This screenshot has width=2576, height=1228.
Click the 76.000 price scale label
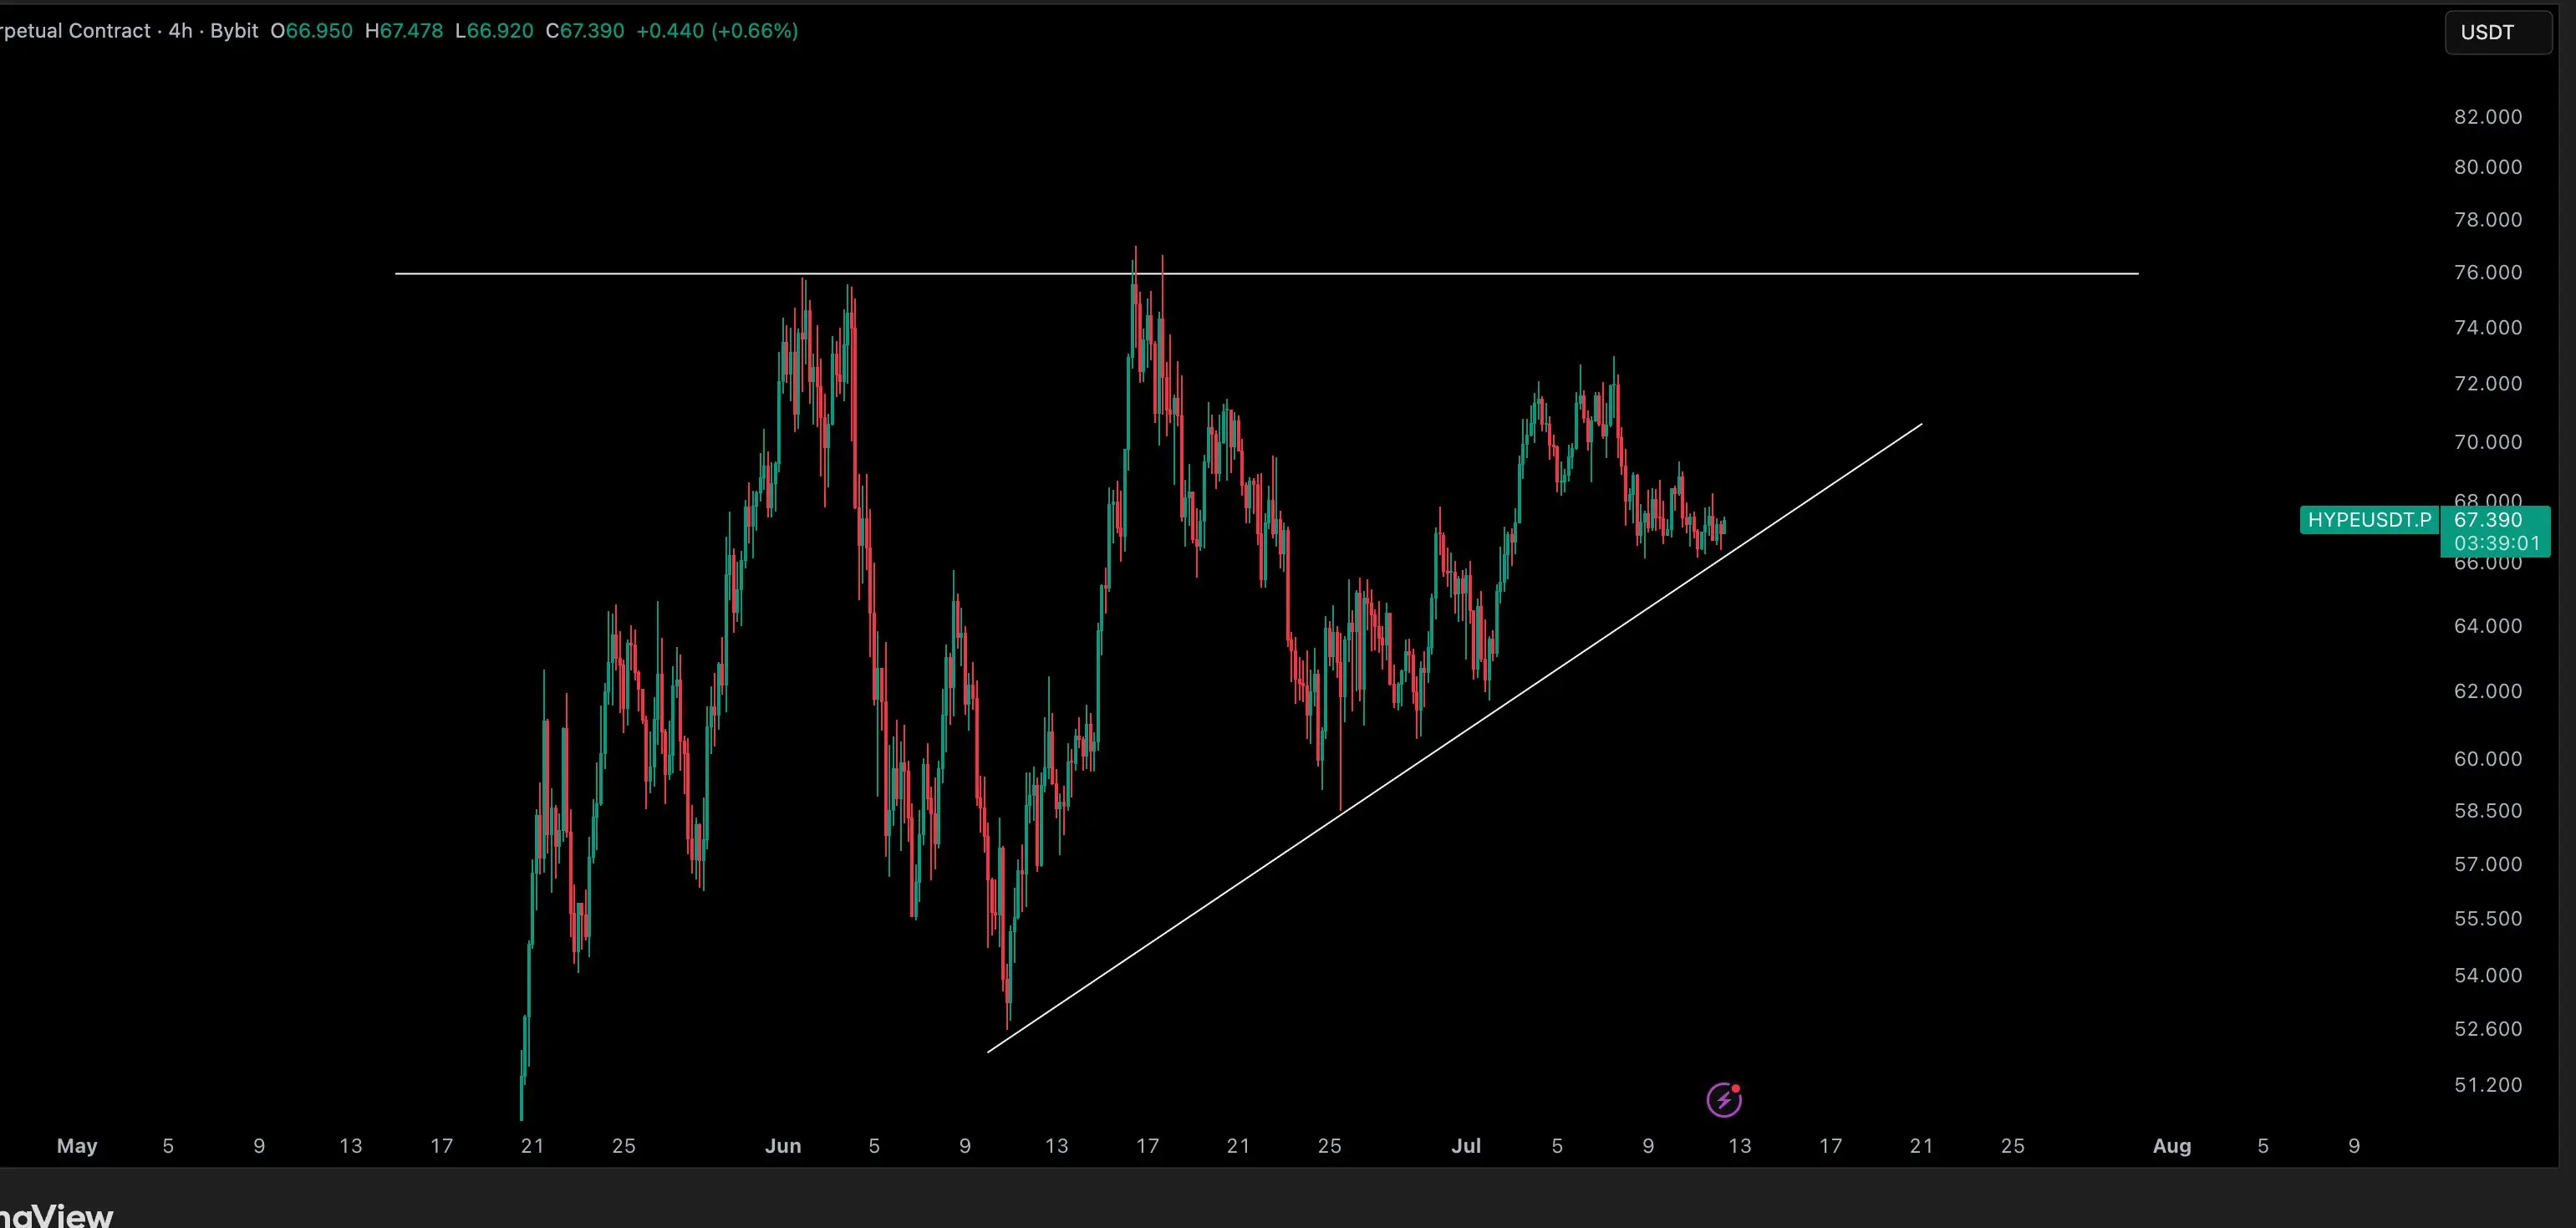pos(2488,273)
